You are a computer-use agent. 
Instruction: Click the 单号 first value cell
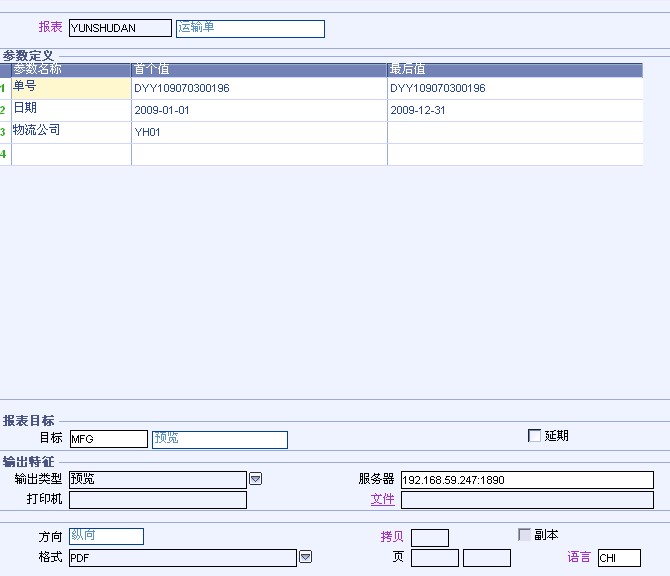click(x=259, y=88)
